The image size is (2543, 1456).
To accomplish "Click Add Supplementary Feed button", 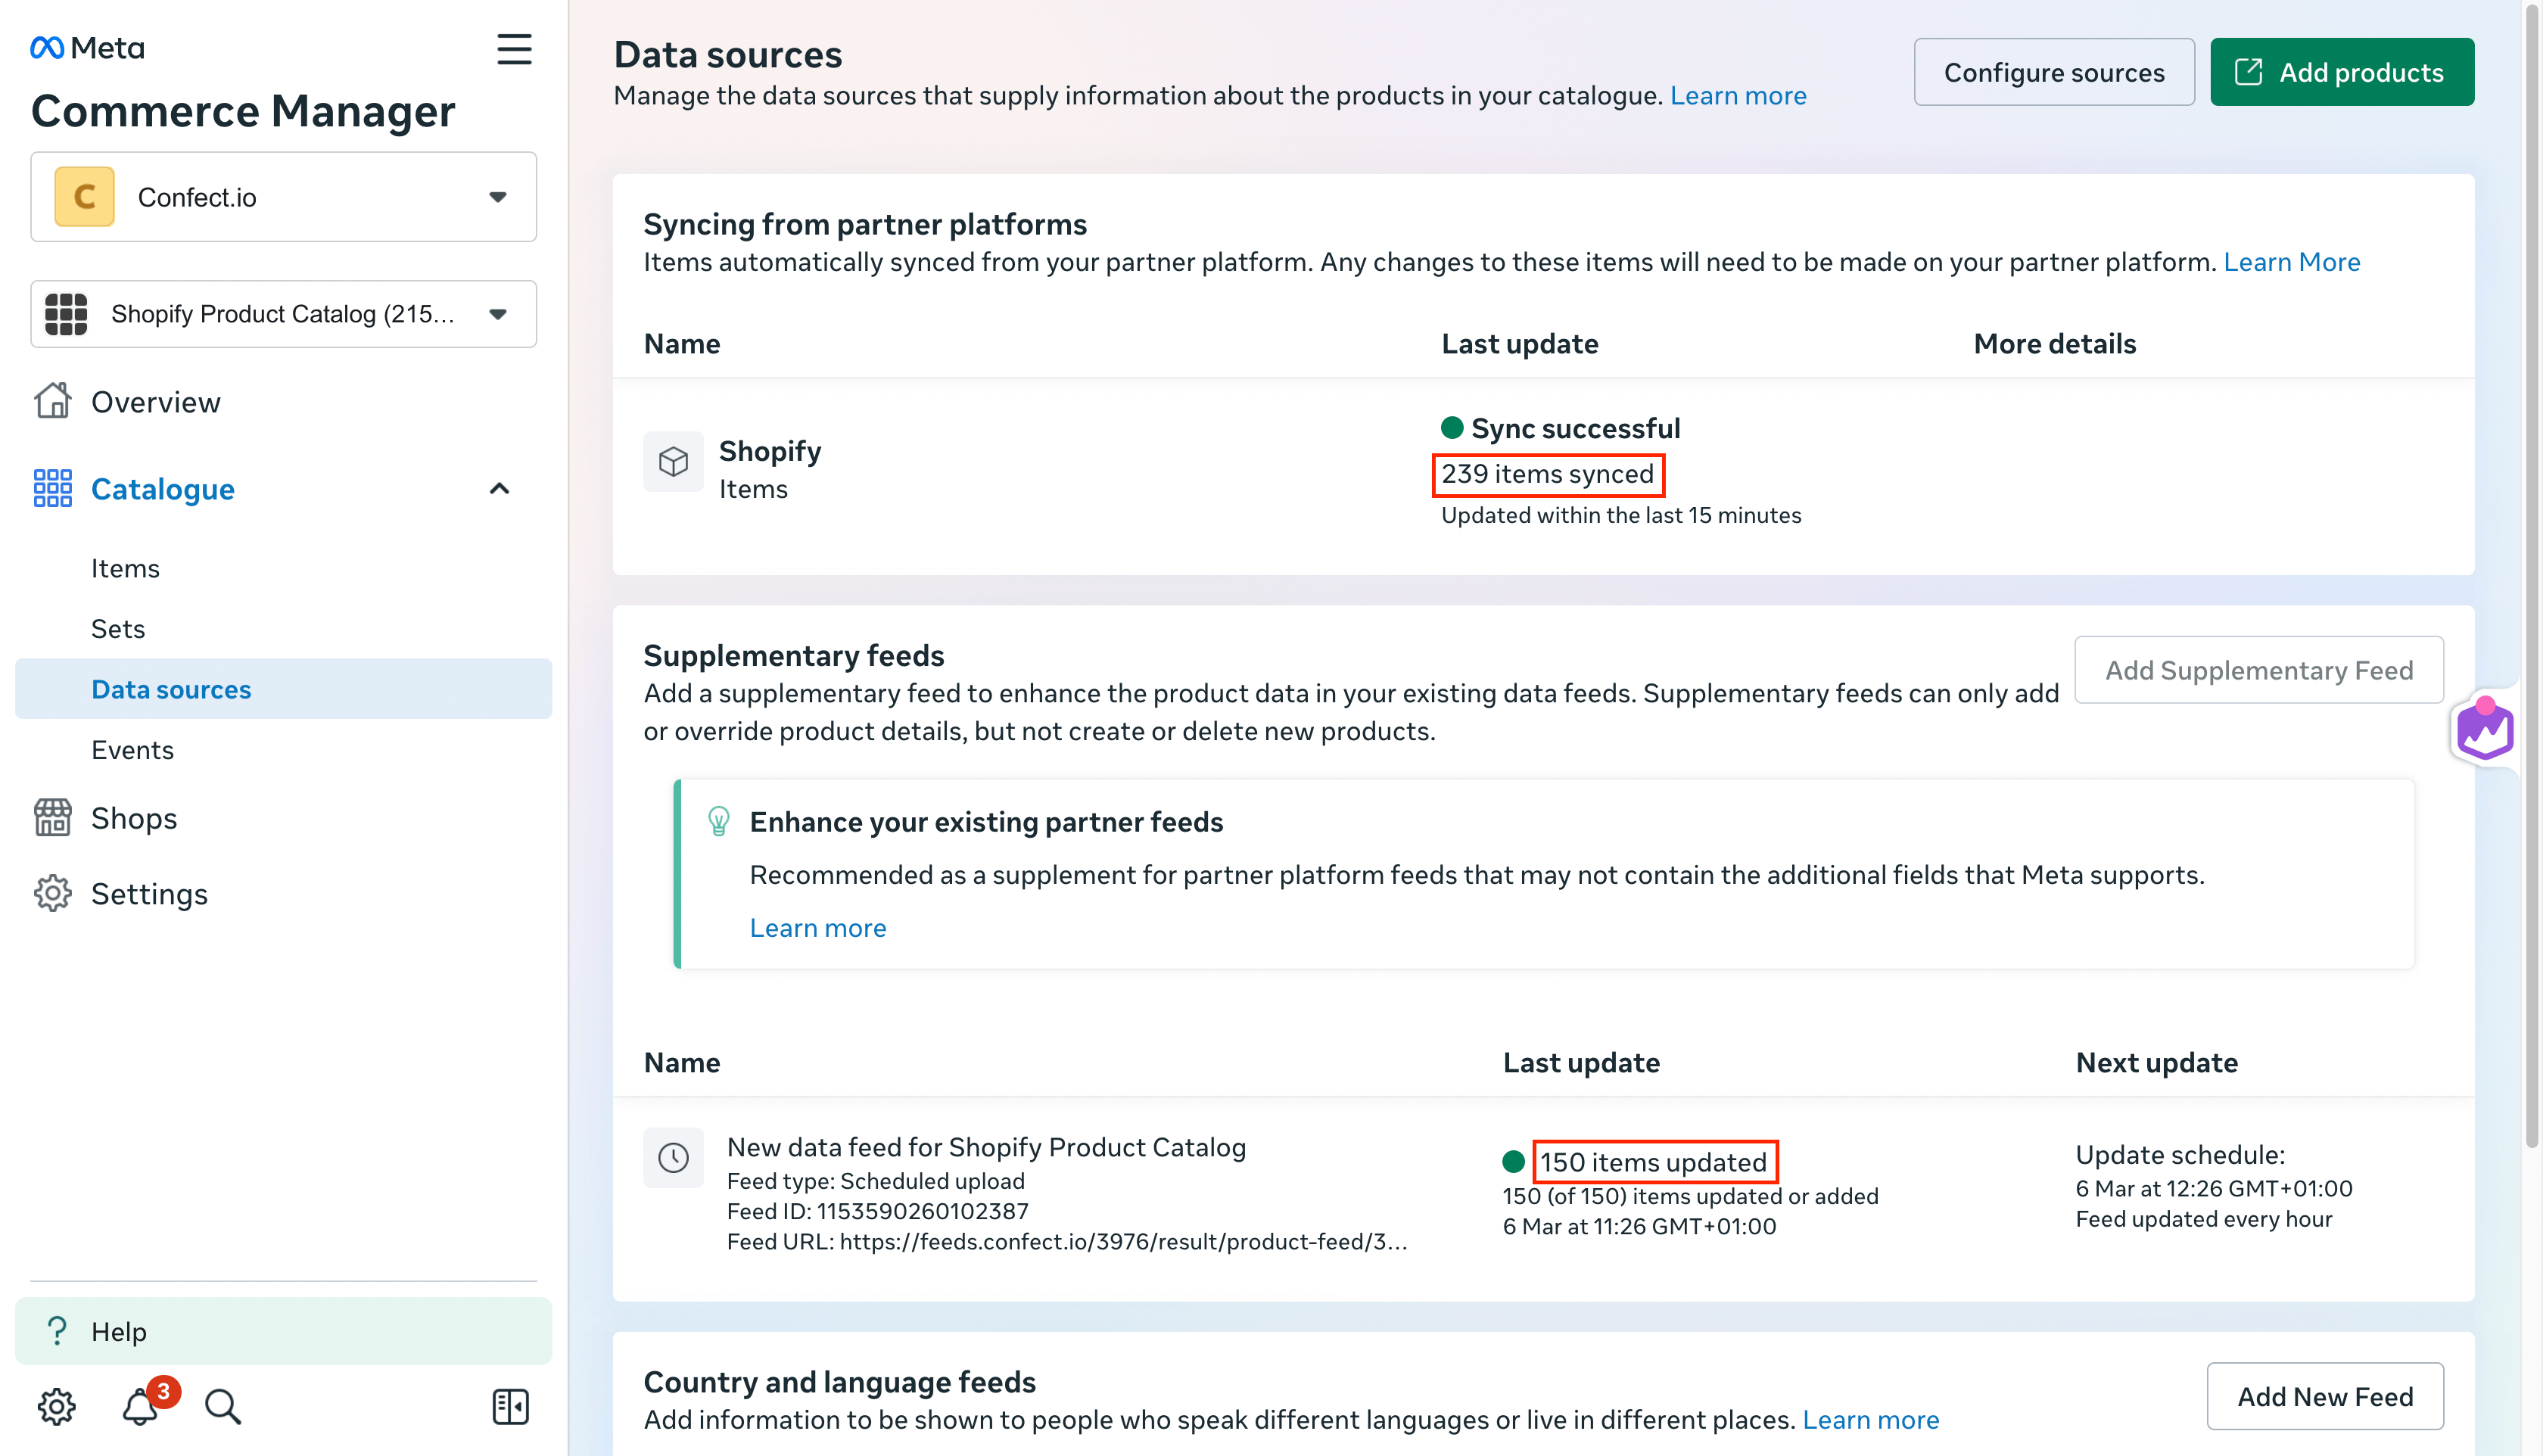I will (x=2259, y=670).
